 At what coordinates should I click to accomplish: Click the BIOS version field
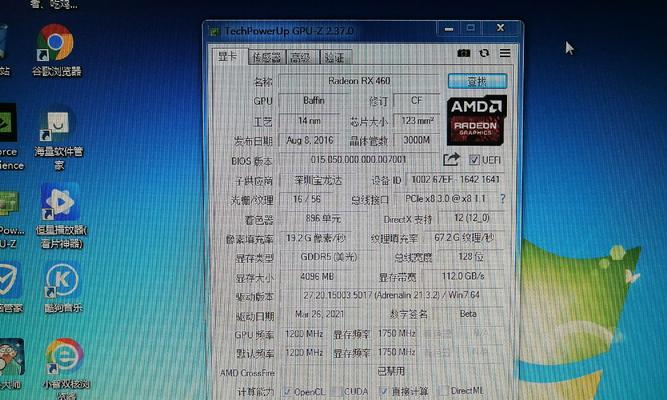359,160
